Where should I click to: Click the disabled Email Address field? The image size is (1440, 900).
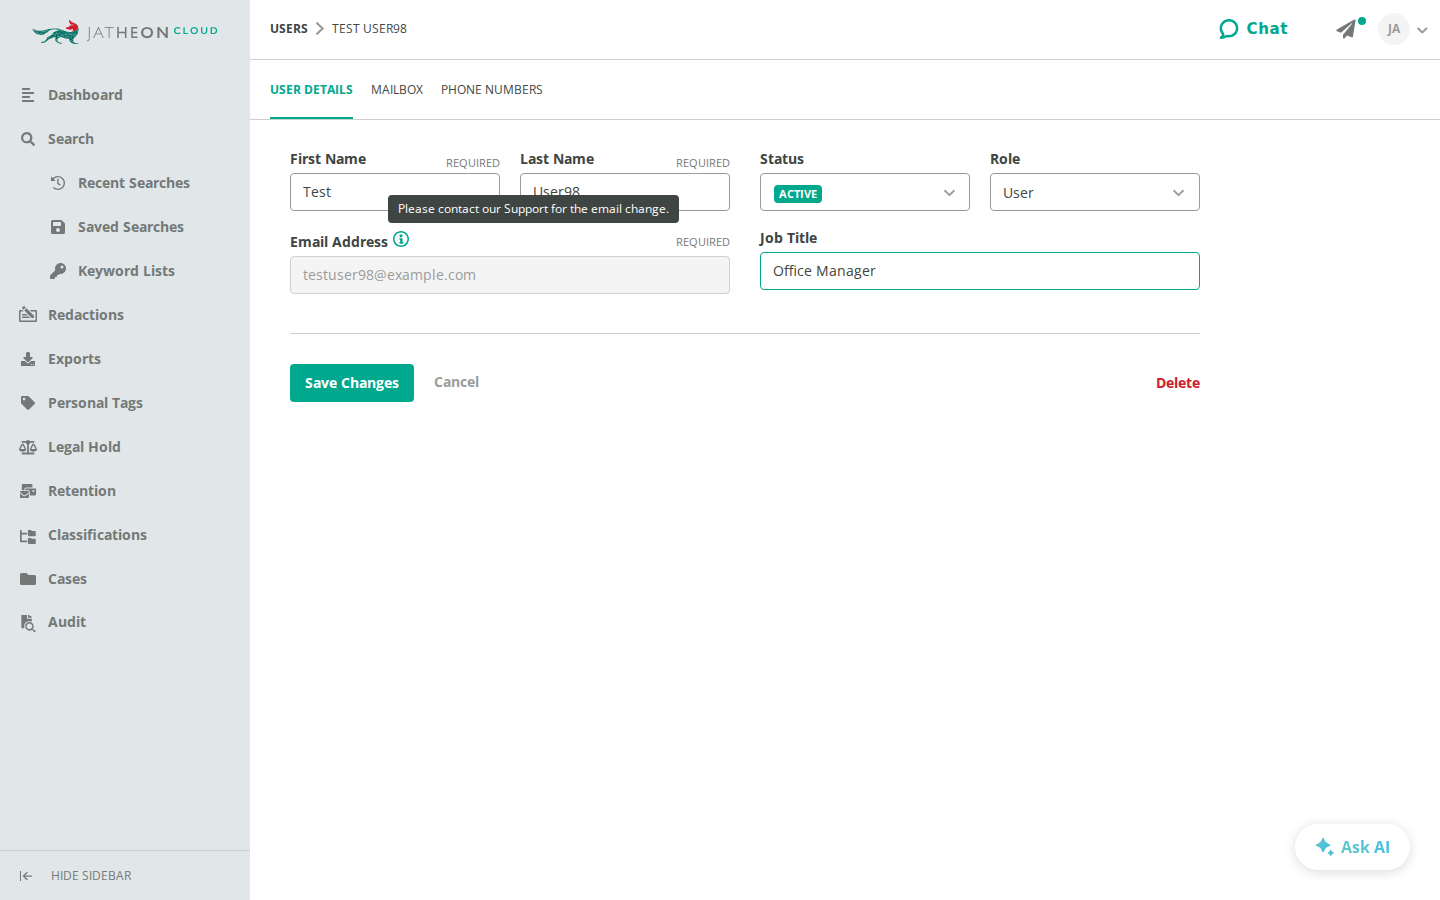pos(510,275)
